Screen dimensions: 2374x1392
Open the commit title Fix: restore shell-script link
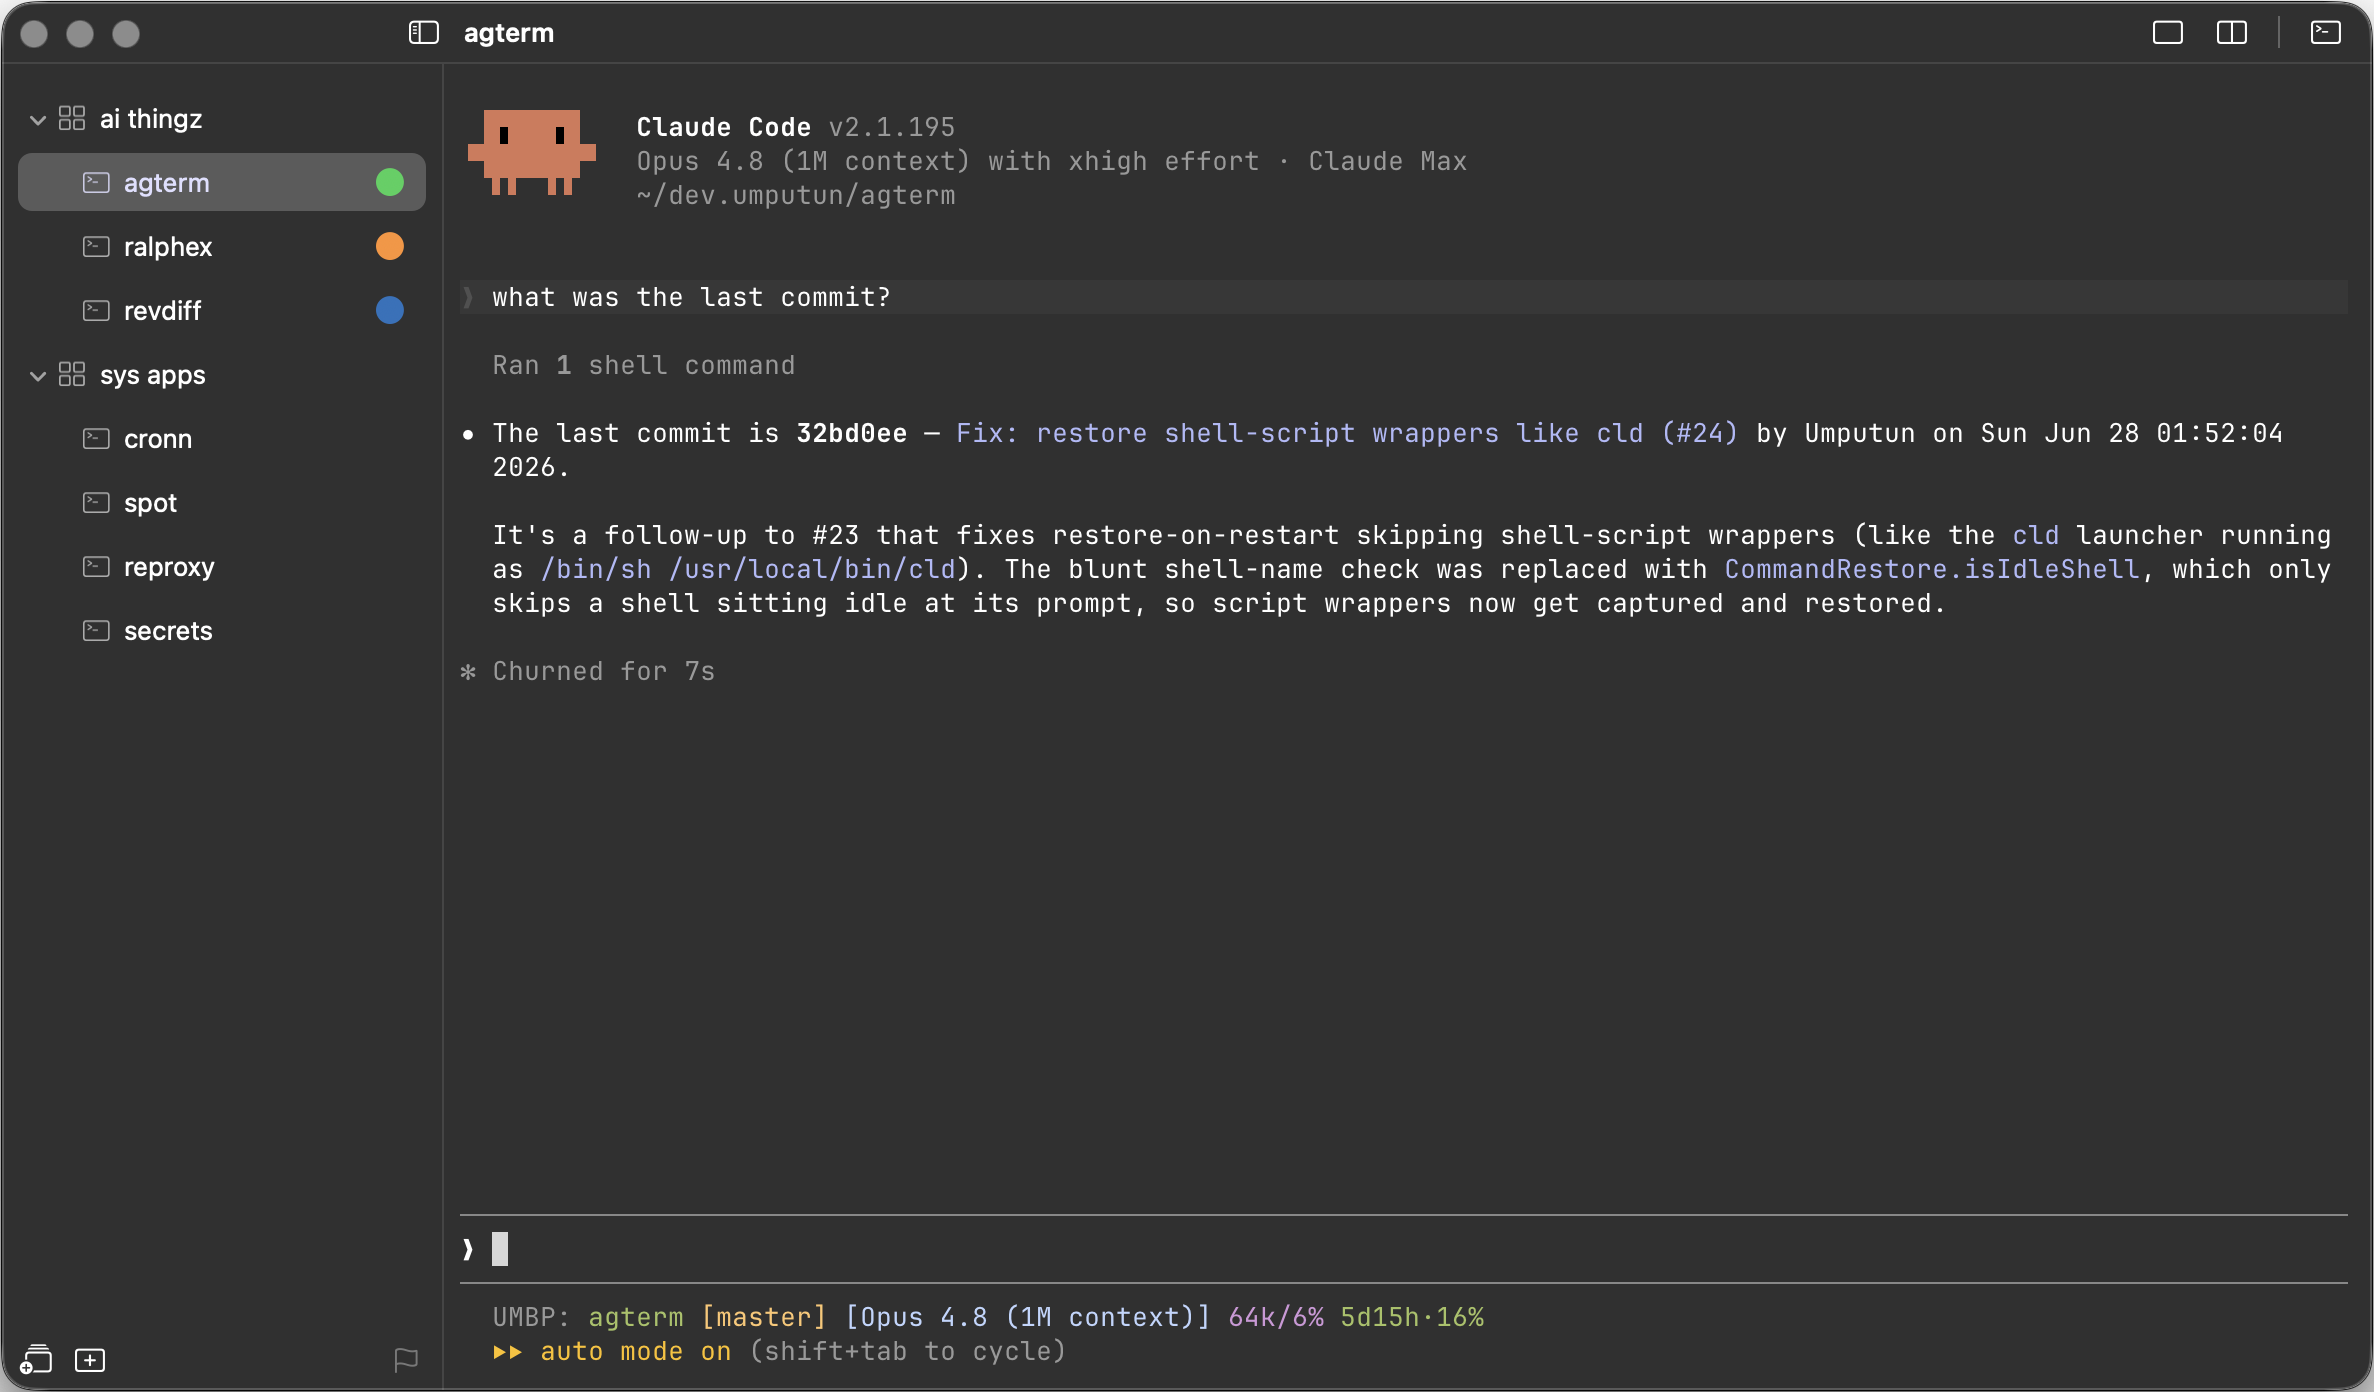click(1347, 433)
